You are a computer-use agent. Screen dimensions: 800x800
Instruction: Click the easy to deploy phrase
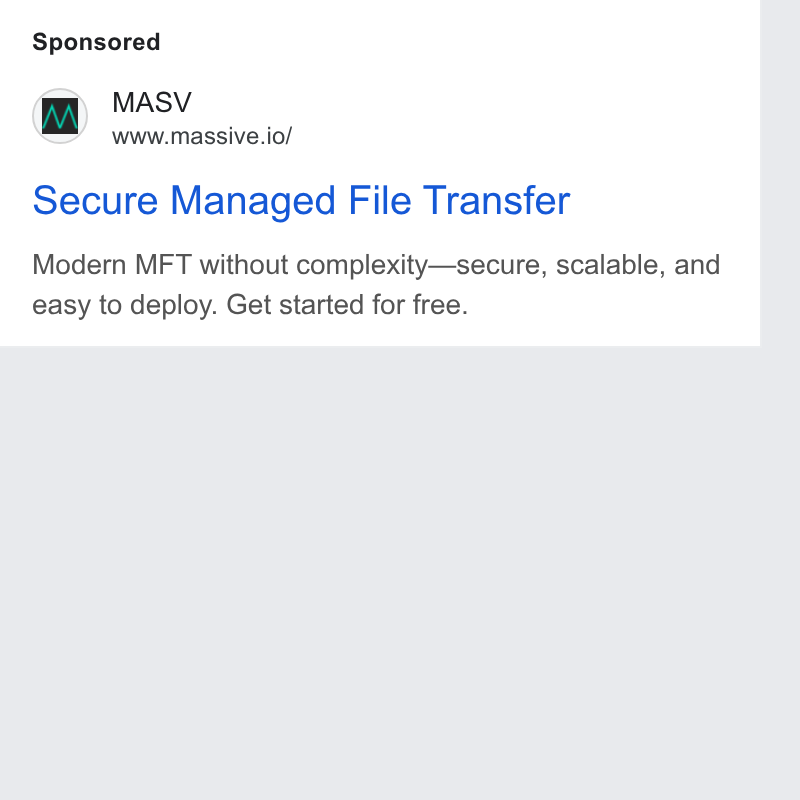(125, 305)
